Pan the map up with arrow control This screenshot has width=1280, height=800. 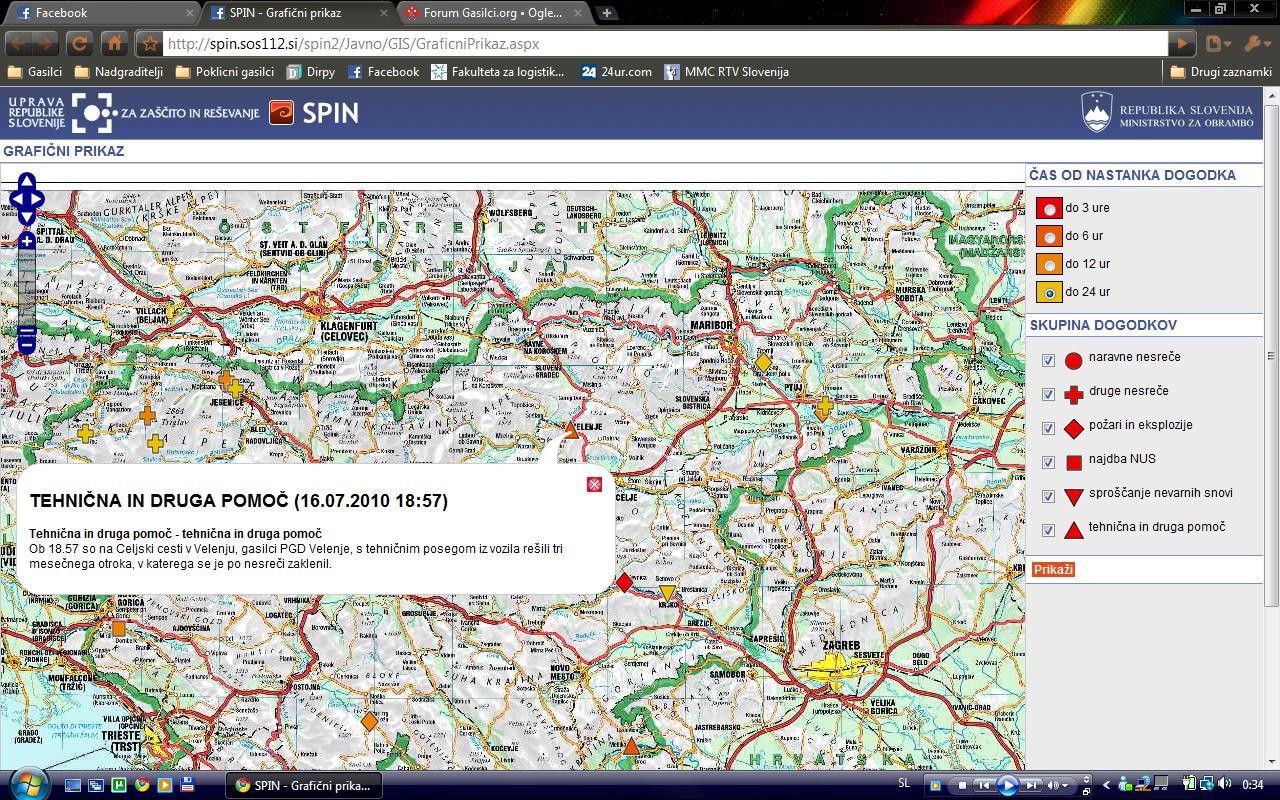(27, 181)
